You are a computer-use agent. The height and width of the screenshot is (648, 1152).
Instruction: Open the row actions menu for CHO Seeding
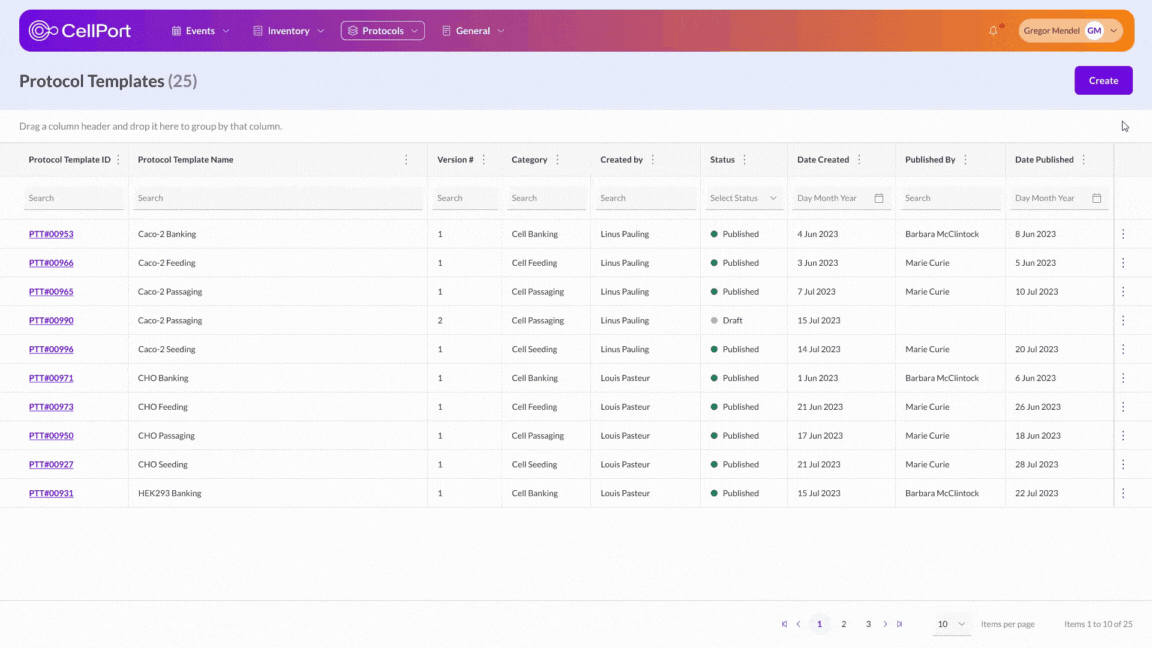pos(1122,464)
